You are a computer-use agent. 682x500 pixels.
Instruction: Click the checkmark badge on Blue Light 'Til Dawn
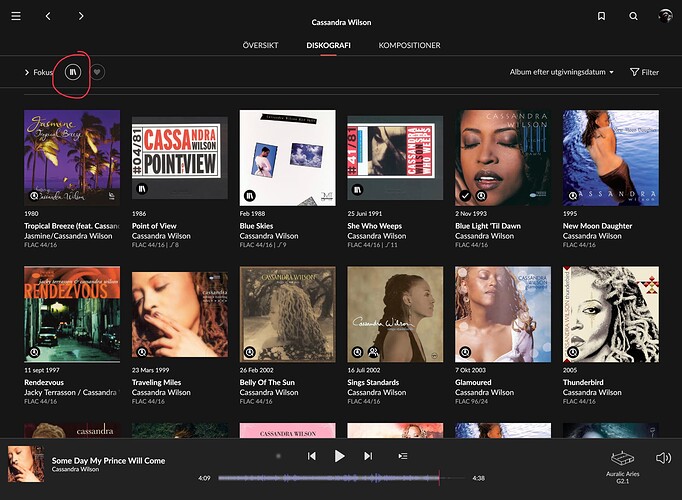[465, 196]
